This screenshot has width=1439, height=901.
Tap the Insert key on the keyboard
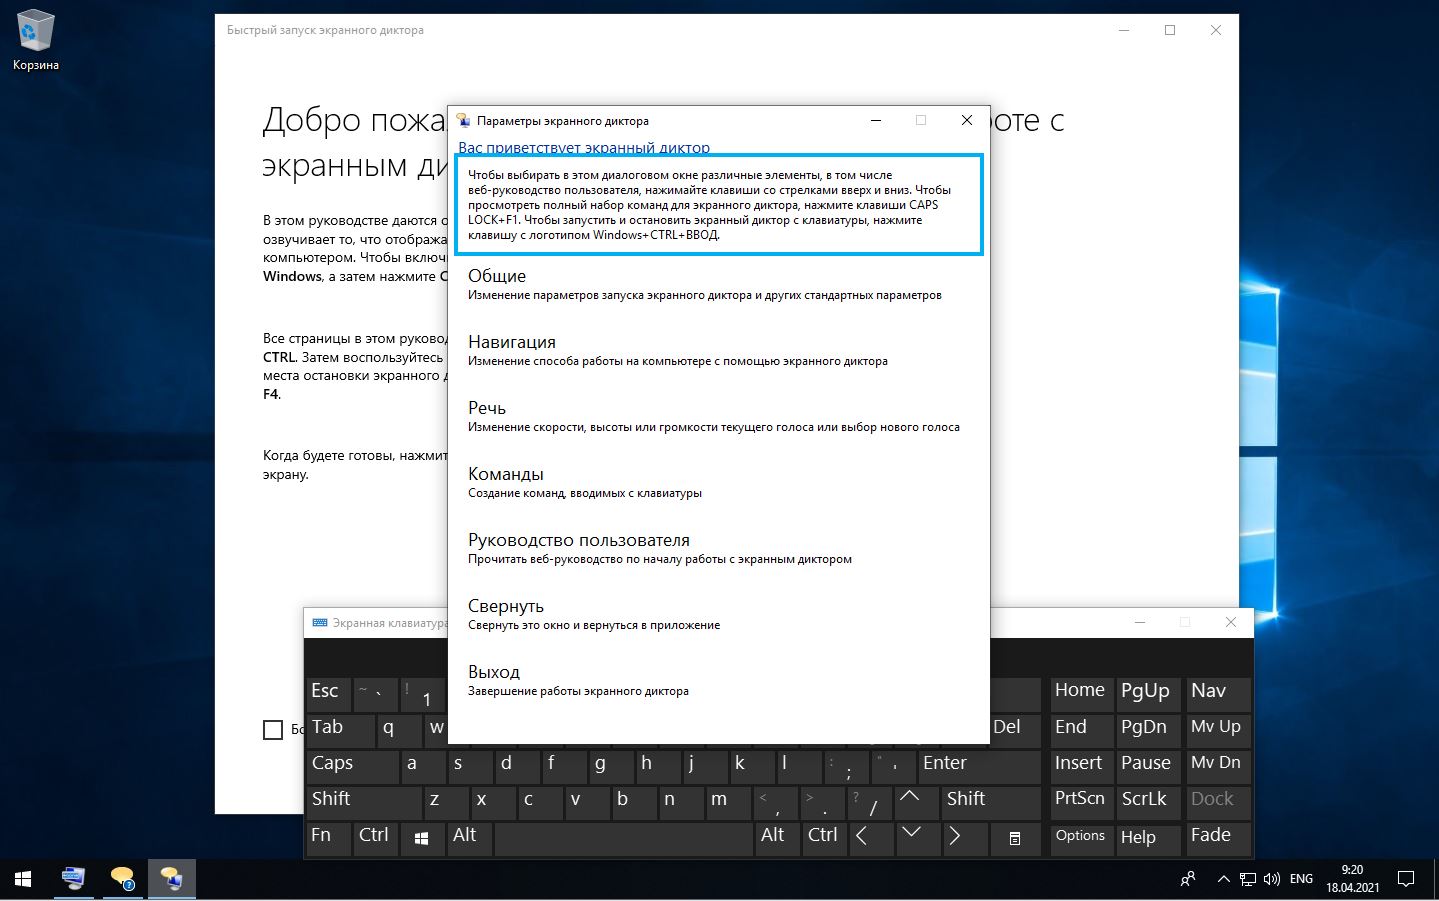[1082, 765]
